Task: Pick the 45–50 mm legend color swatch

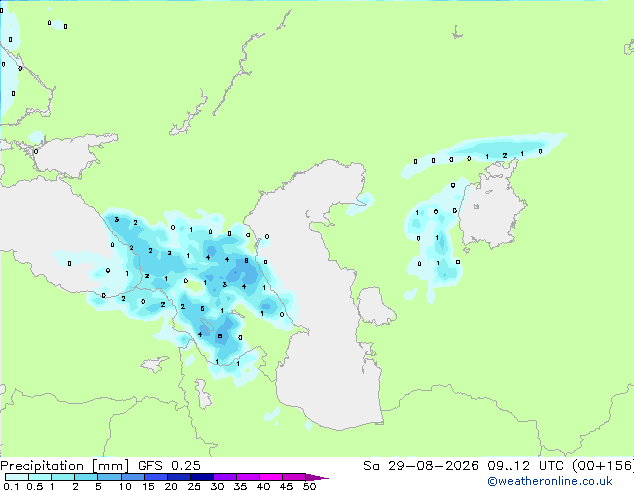Action: [294, 477]
